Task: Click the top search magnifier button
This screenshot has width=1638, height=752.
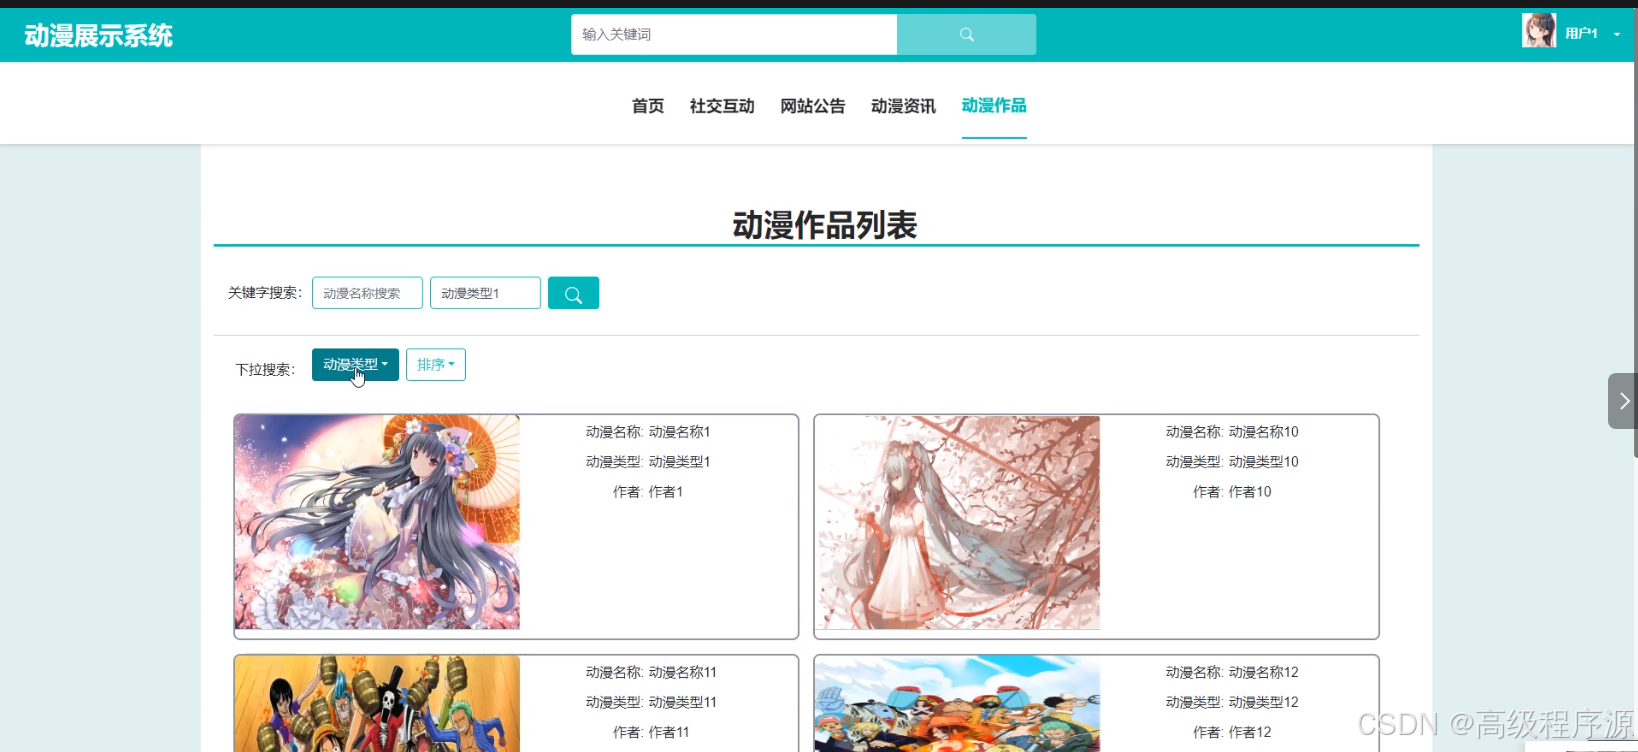Action: tap(966, 34)
